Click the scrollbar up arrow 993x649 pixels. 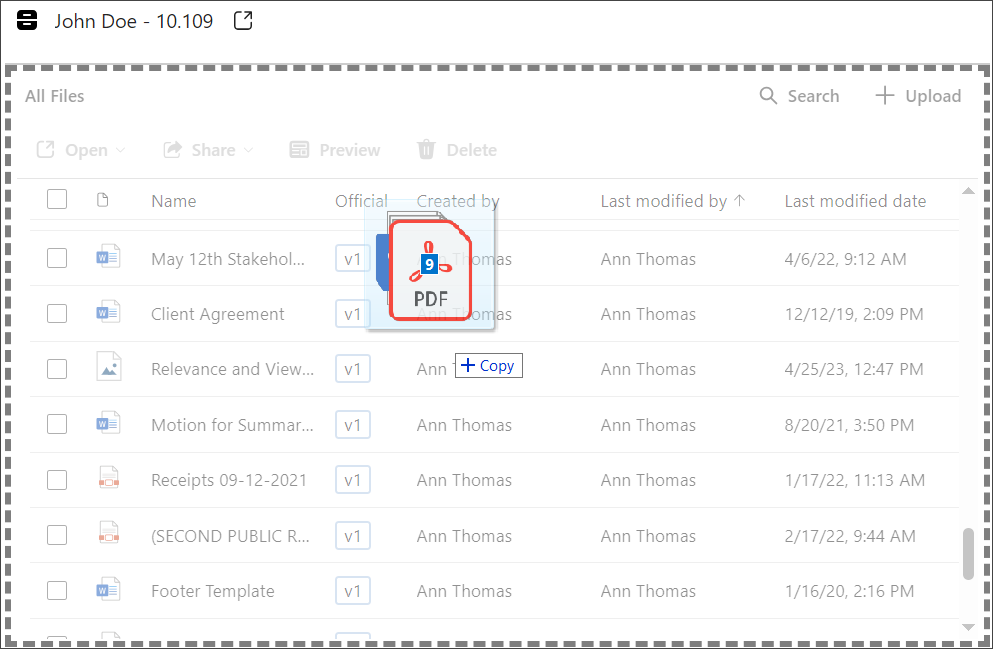coord(968,191)
